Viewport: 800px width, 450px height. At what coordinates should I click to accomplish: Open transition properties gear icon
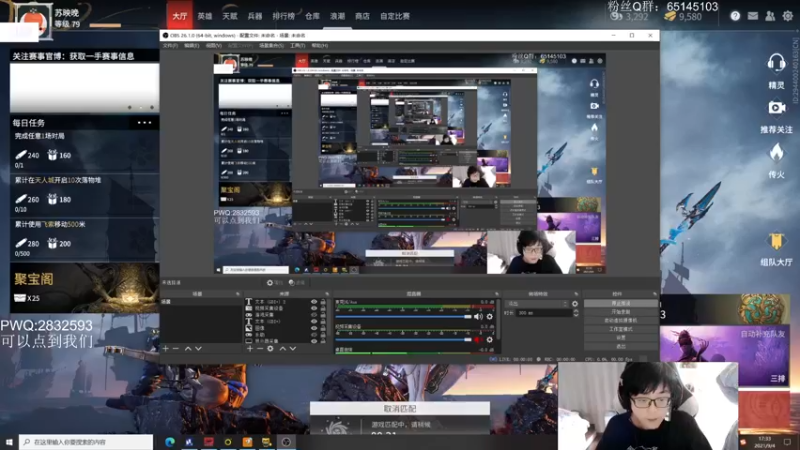tap(575, 304)
